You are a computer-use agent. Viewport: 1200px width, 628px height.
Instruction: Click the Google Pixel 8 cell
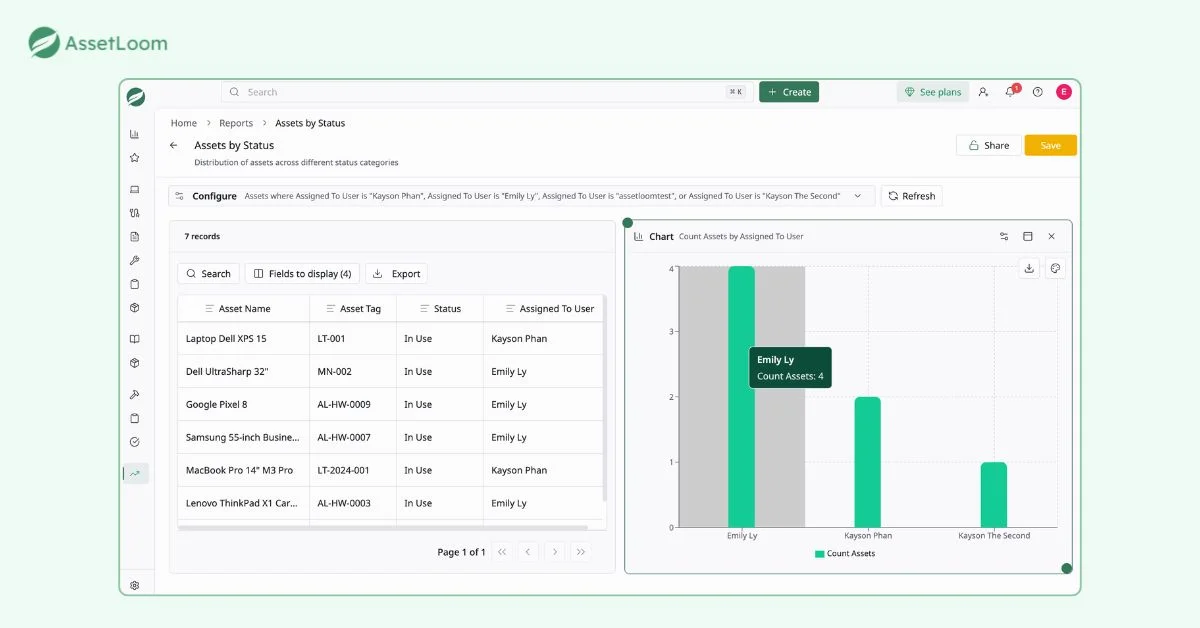coord(244,405)
